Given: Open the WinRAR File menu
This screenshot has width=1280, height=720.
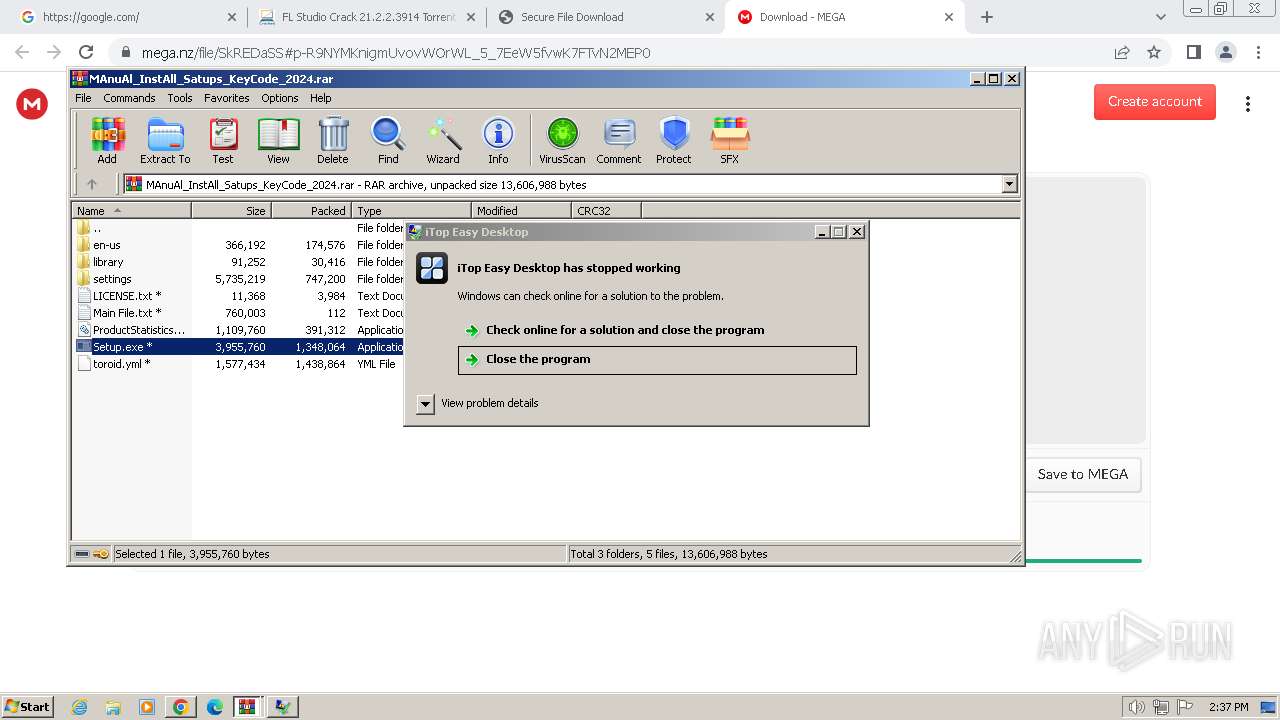Looking at the screenshot, I should pos(83,98).
